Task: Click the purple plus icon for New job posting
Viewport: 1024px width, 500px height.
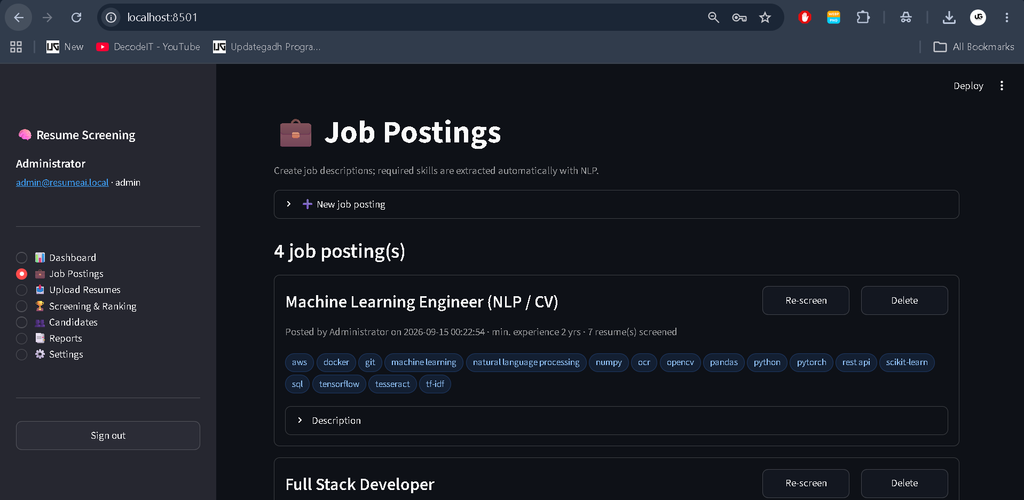Action: click(x=307, y=204)
